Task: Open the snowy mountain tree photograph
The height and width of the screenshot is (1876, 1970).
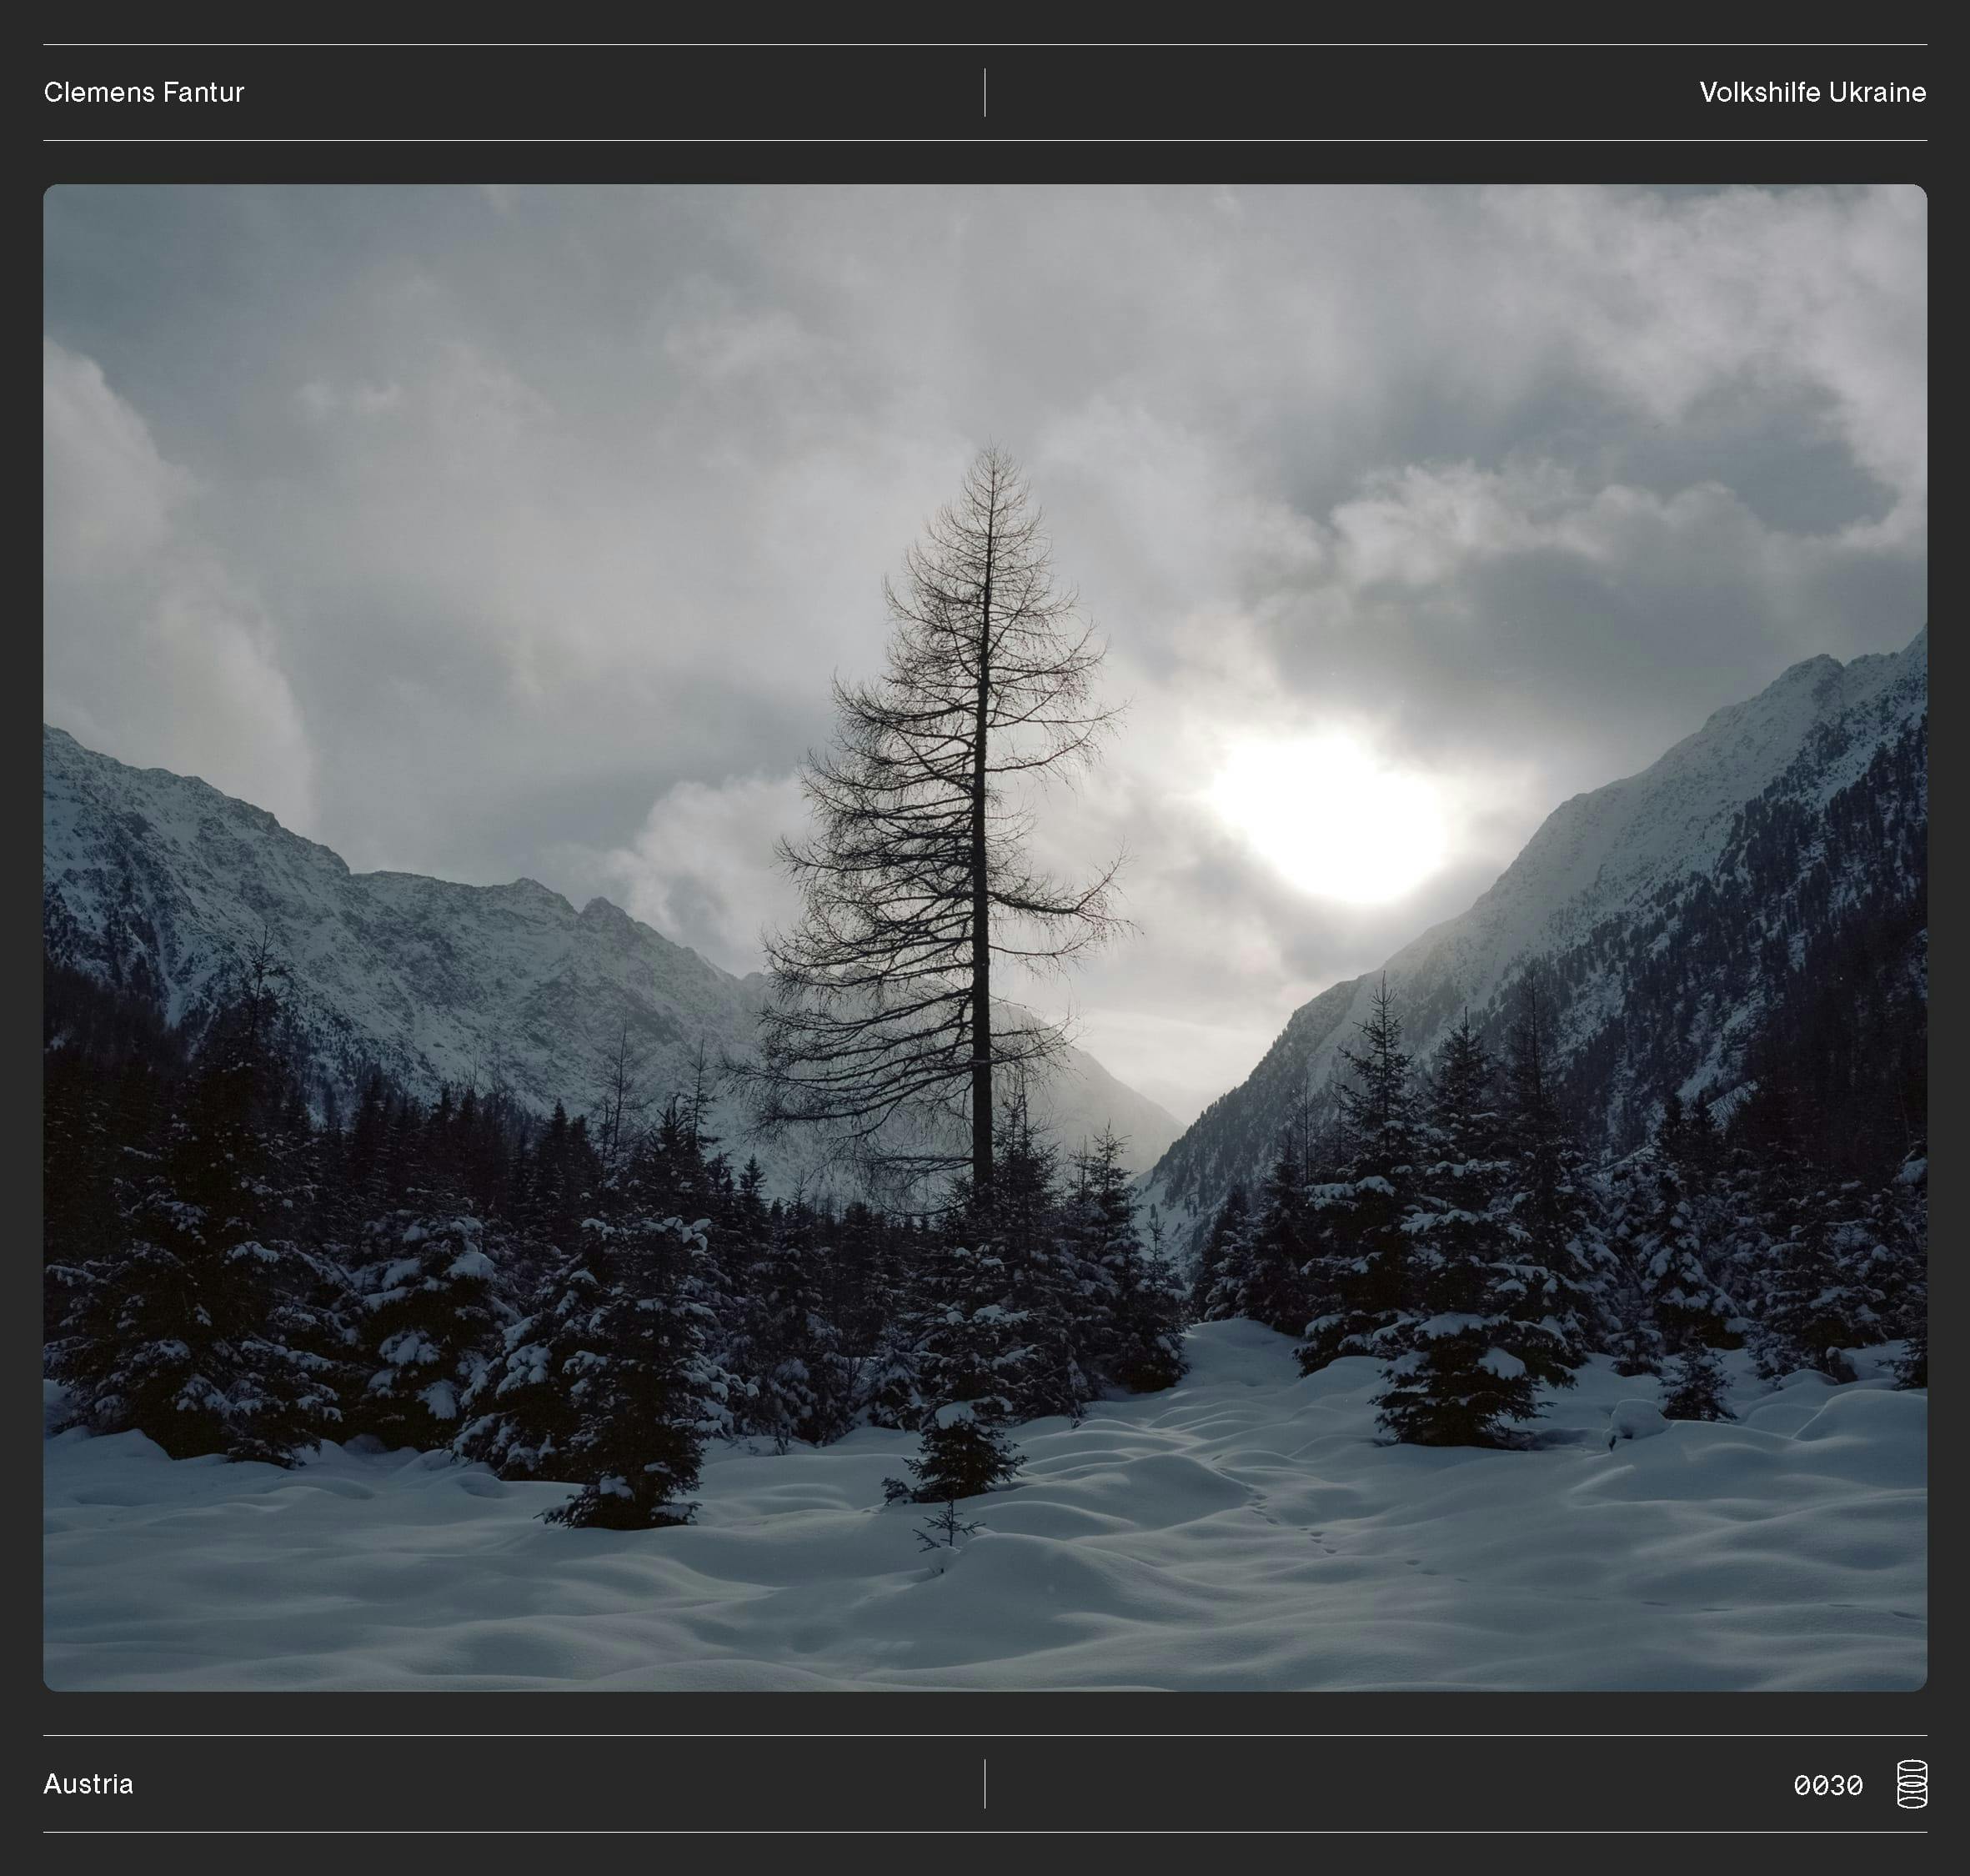Action: pos(985,937)
